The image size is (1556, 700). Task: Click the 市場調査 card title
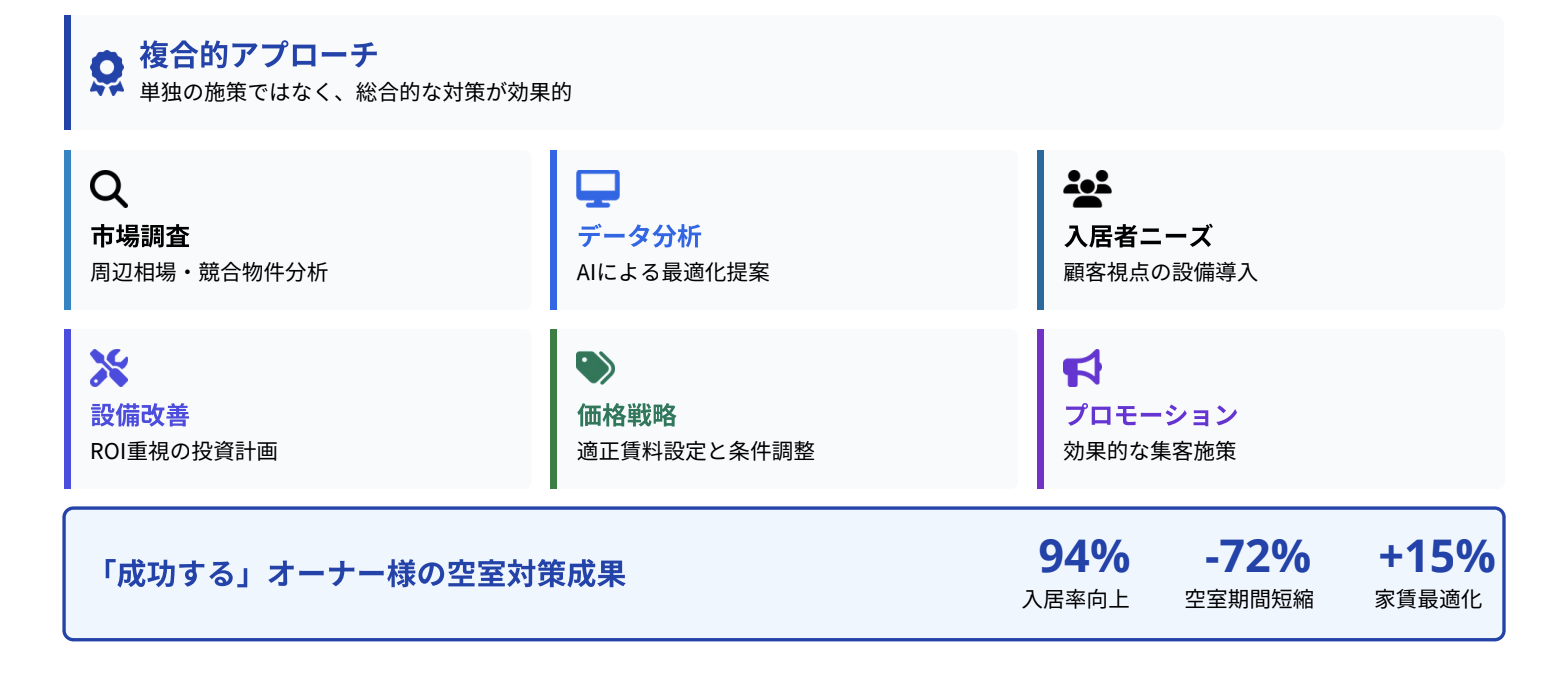pyautogui.click(x=140, y=237)
